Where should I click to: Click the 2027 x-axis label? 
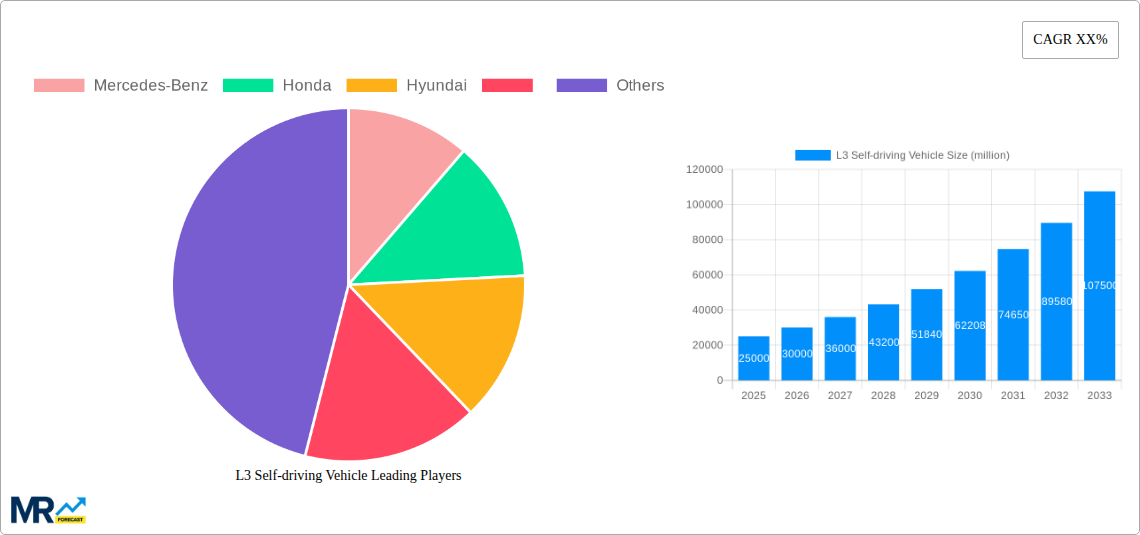[x=840, y=395]
